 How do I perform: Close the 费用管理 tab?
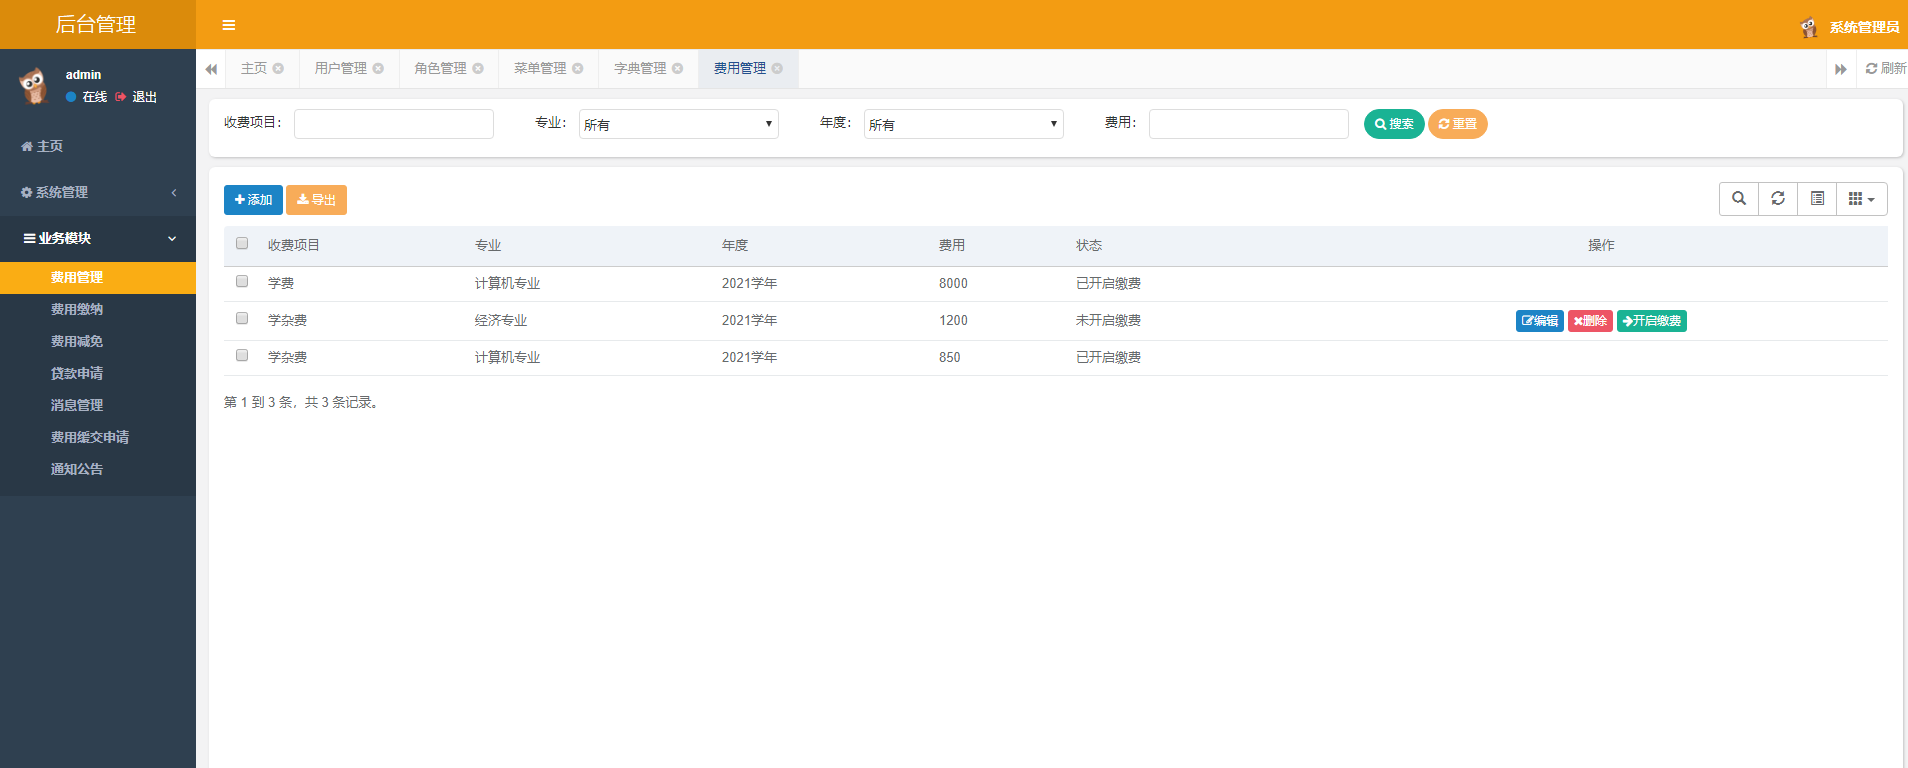pyautogui.click(x=777, y=68)
